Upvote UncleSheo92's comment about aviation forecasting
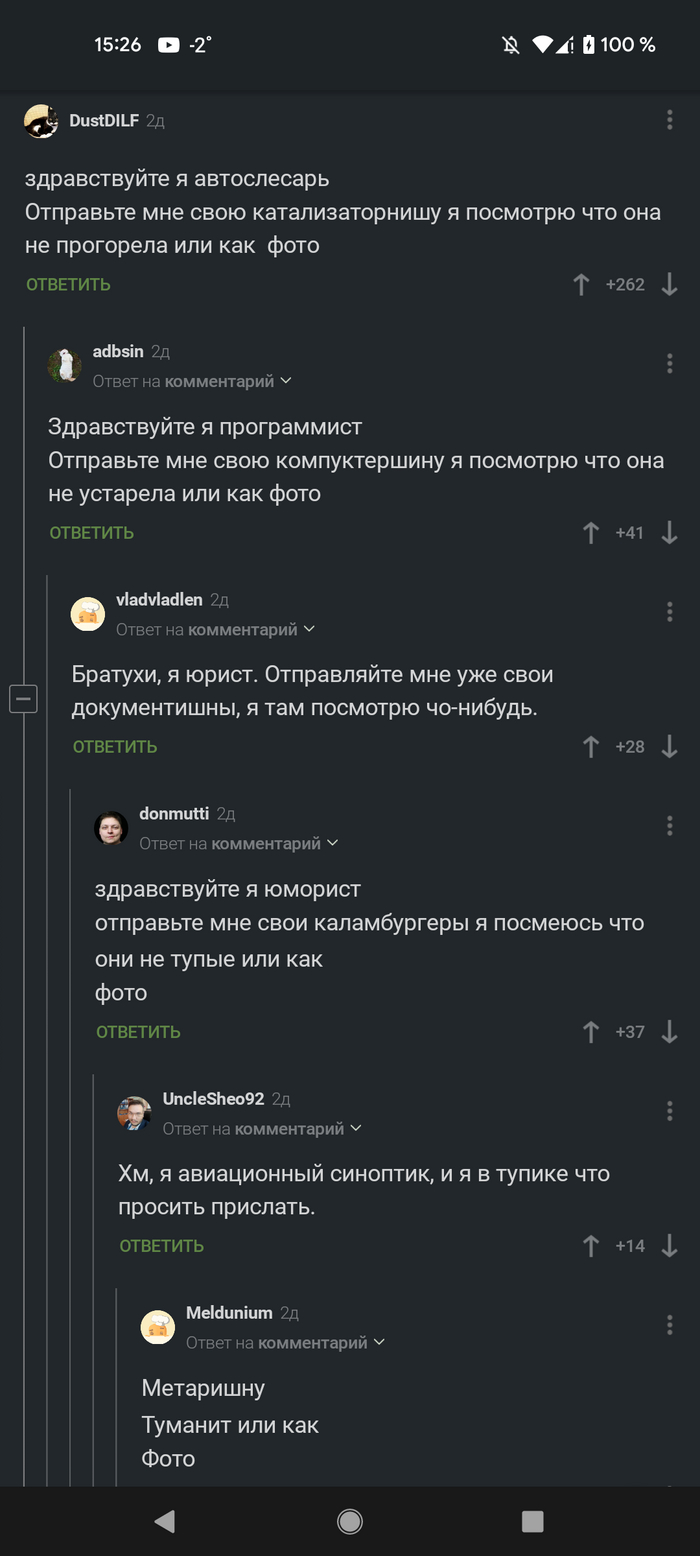The image size is (700, 1556). click(x=591, y=1246)
